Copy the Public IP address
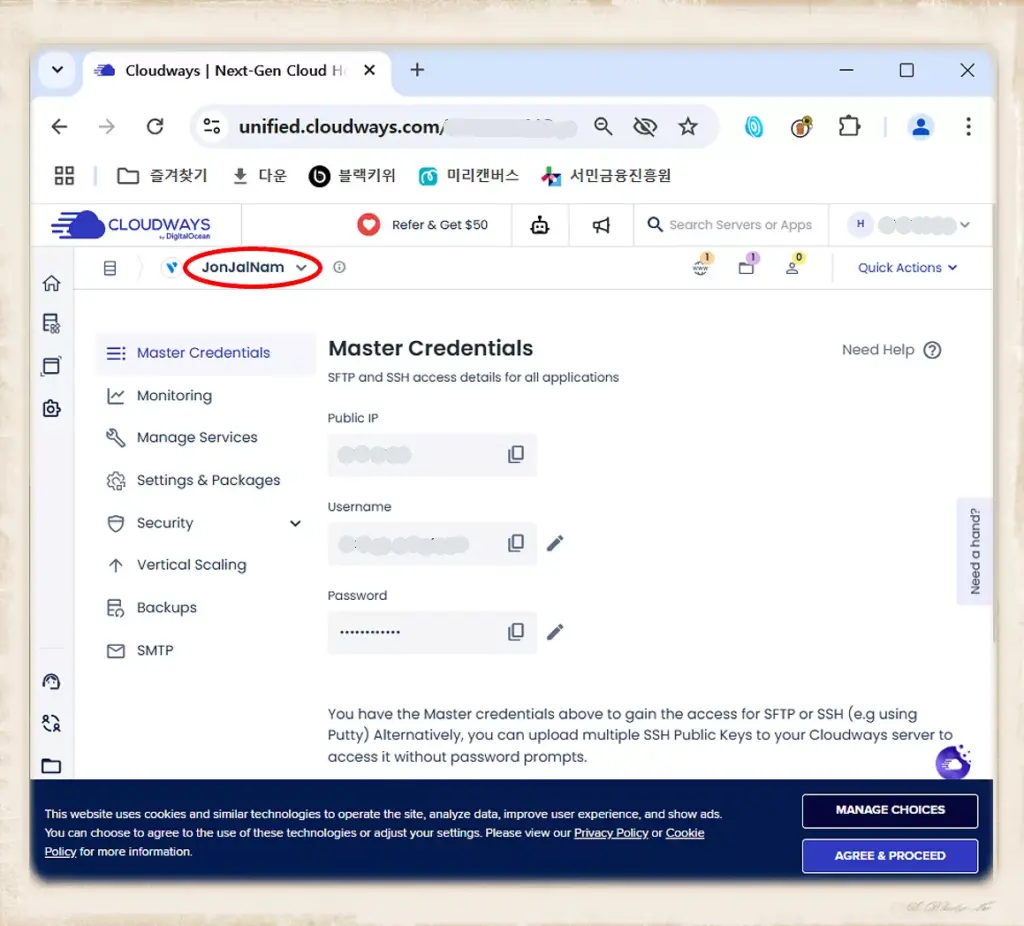Screen dimensions: 1024x926 [x=516, y=455]
